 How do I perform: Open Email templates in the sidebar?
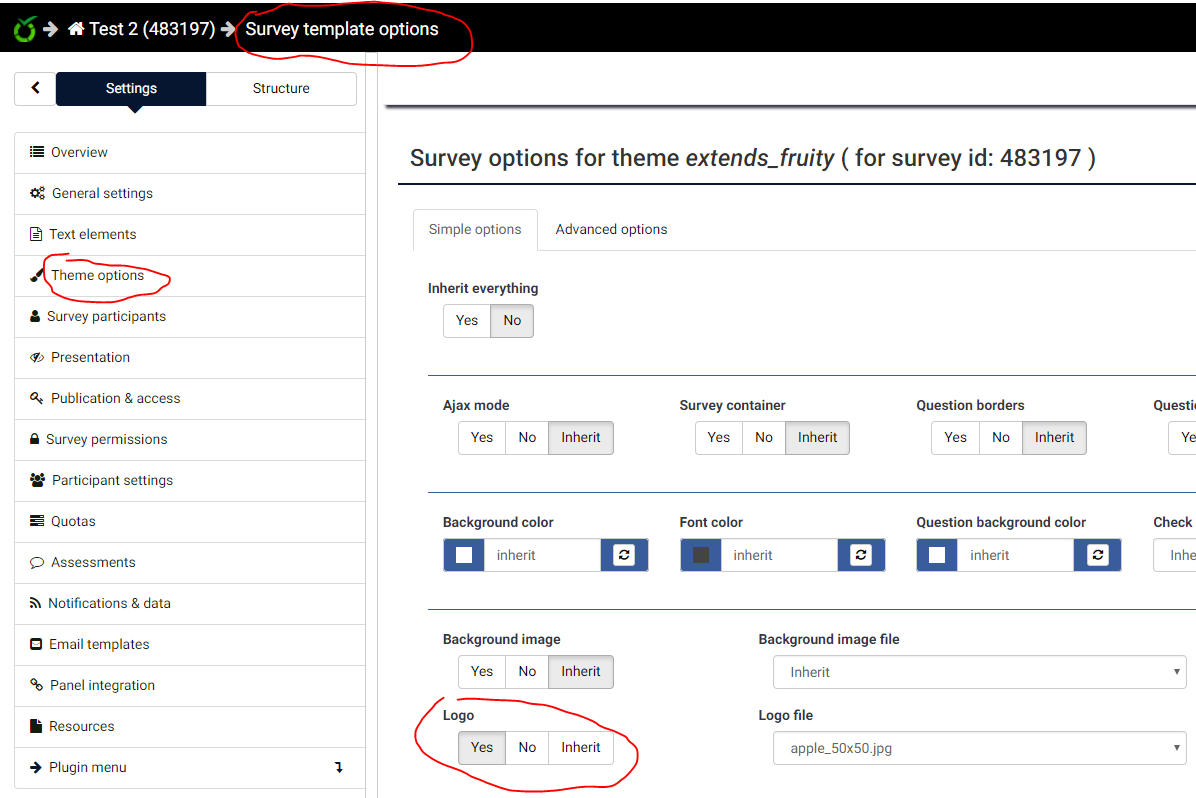coord(99,644)
